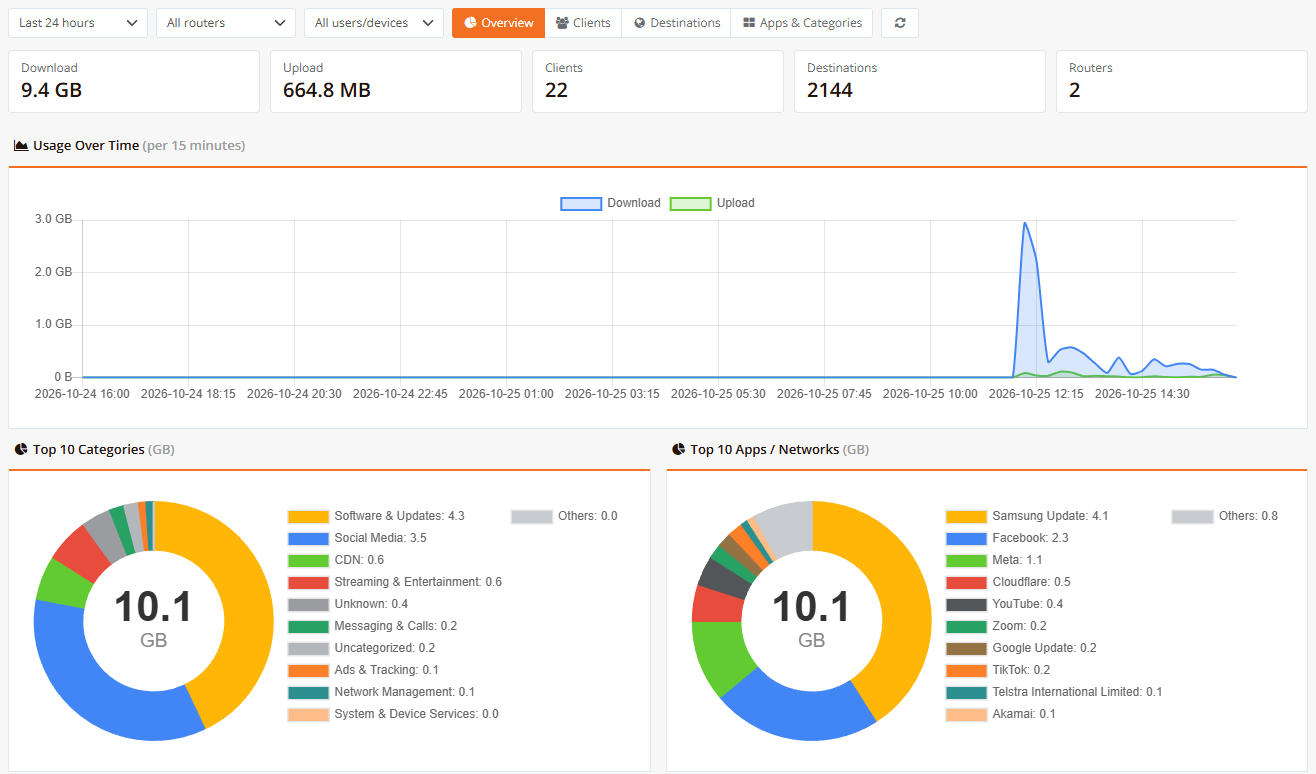1316x774 pixels.
Task: Click the apps Others: 0.8 legend entry
Action: [1225, 516]
